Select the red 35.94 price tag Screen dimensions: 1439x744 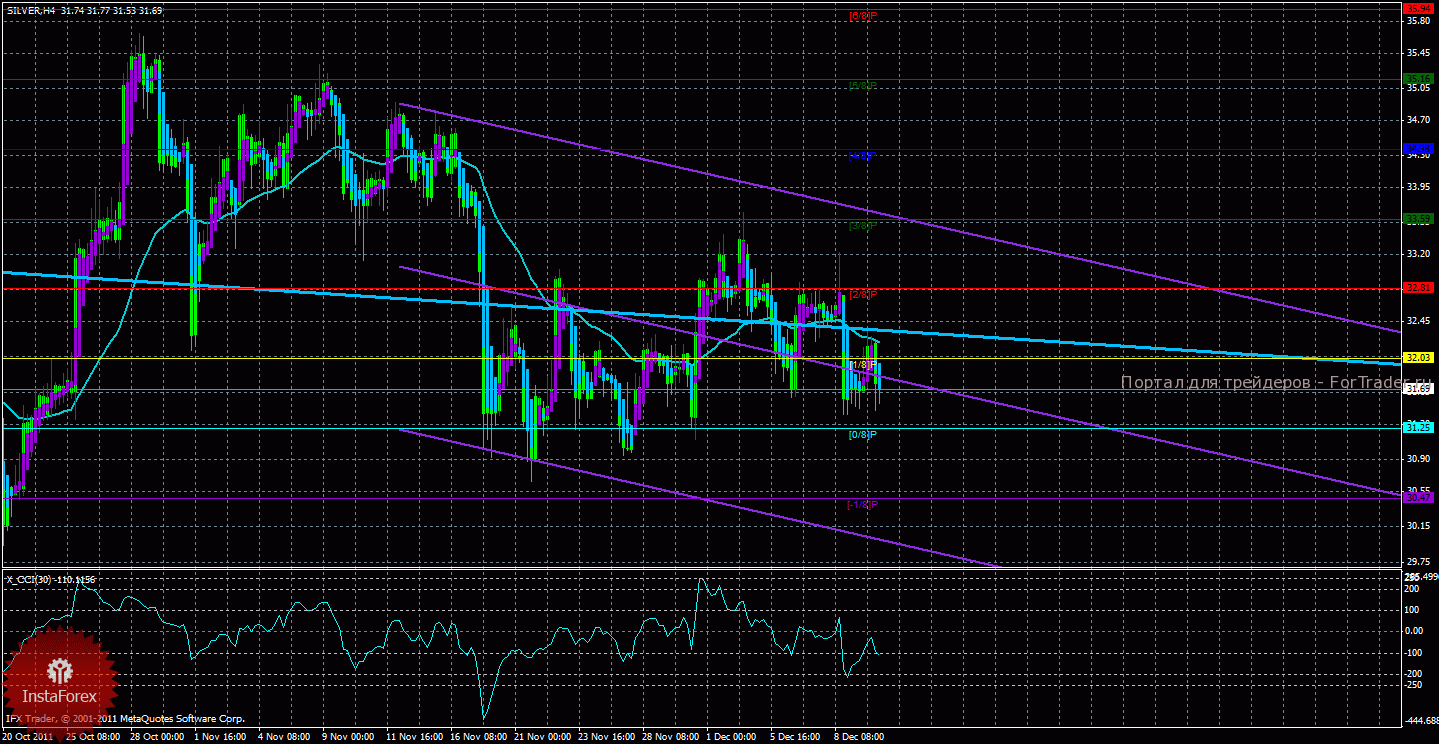(1418, 7)
